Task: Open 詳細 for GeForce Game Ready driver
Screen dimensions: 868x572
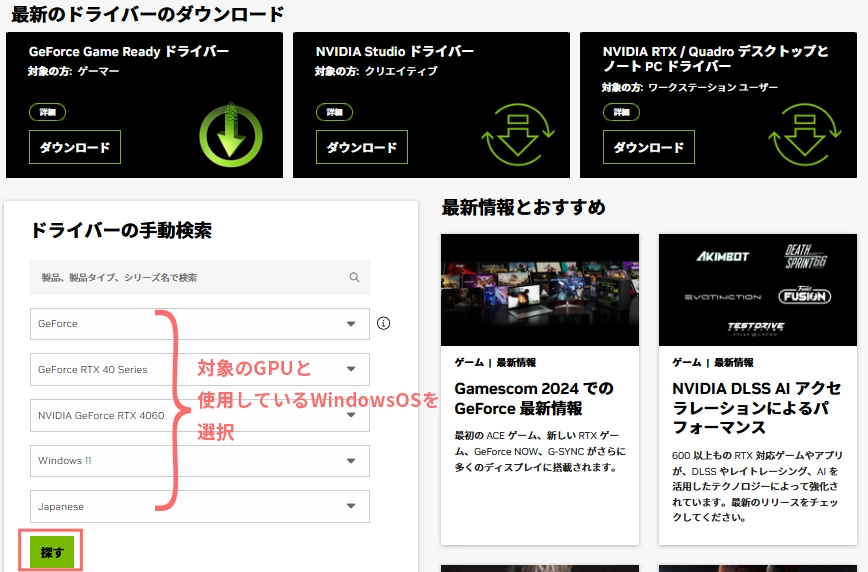Action: [x=48, y=112]
